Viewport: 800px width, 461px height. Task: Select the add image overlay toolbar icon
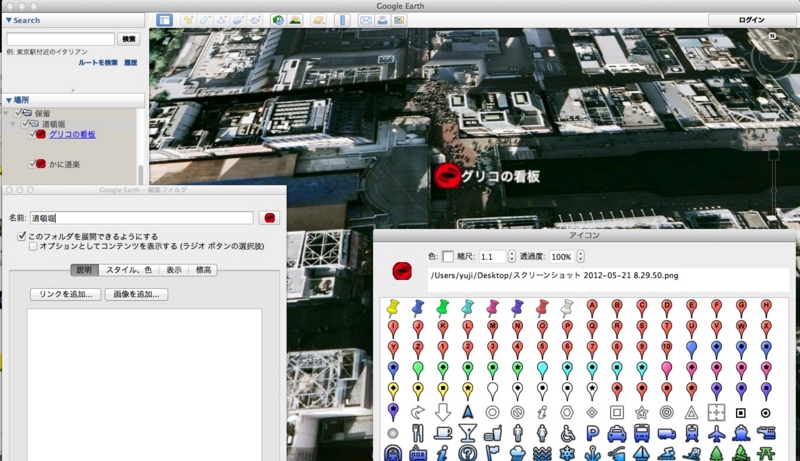pos(238,20)
